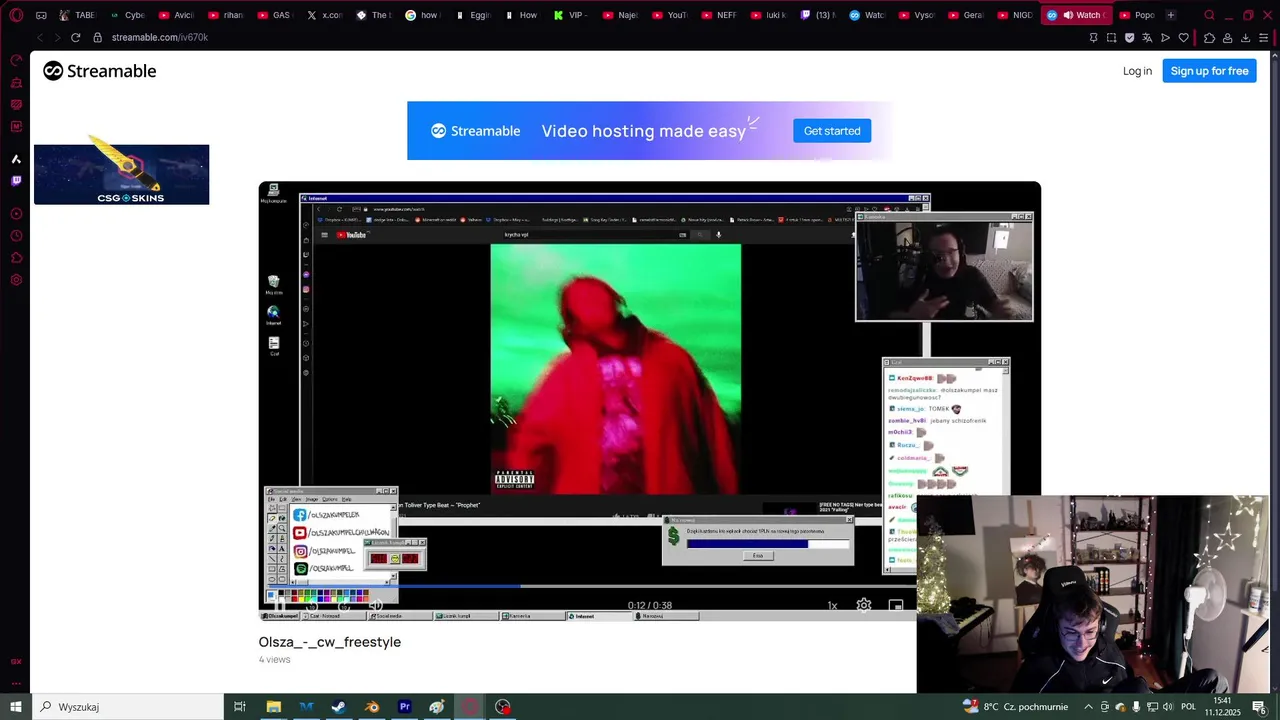This screenshot has width=1280, height=720.
Task: Toggle picture-in-picture icon on video player
Action: [x=896, y=605]
